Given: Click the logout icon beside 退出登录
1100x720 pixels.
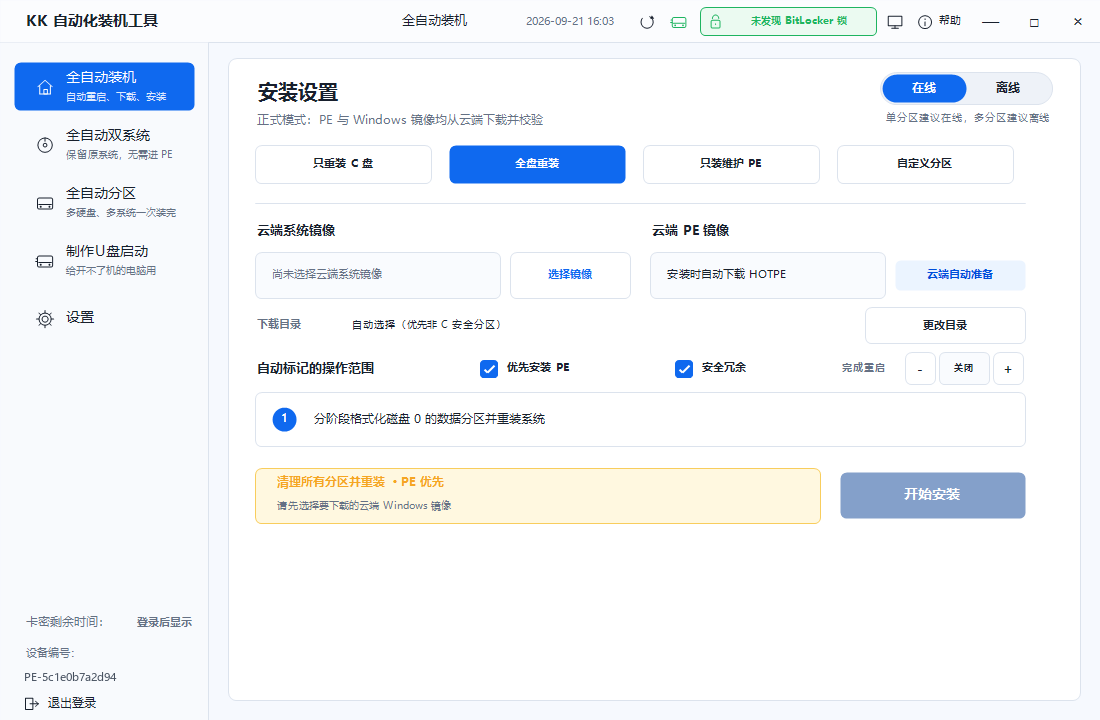Looking at the screenshot, I should [32, 703].
